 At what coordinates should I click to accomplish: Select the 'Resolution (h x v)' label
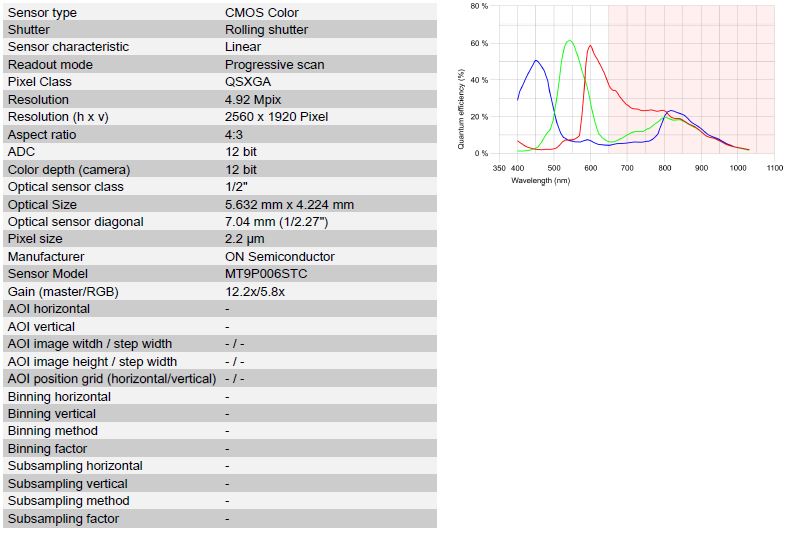point(58,117)
